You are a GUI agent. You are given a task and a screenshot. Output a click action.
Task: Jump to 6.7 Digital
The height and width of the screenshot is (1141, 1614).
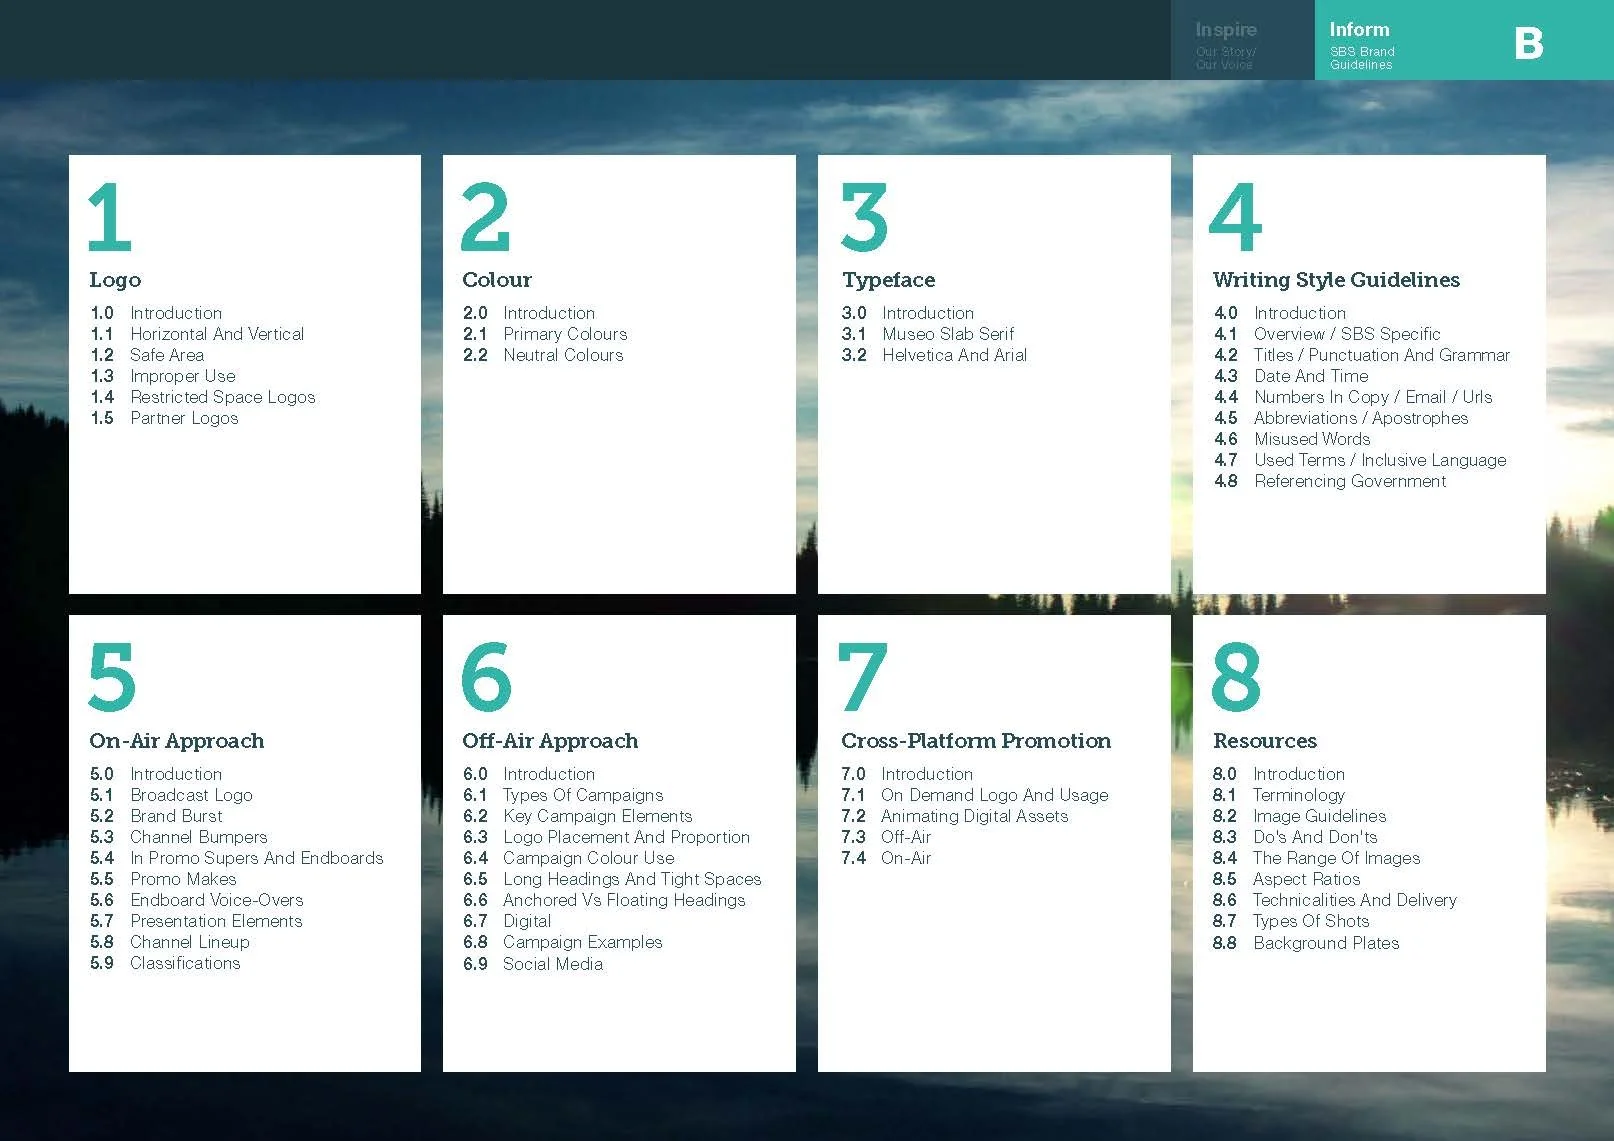point(507,921)
